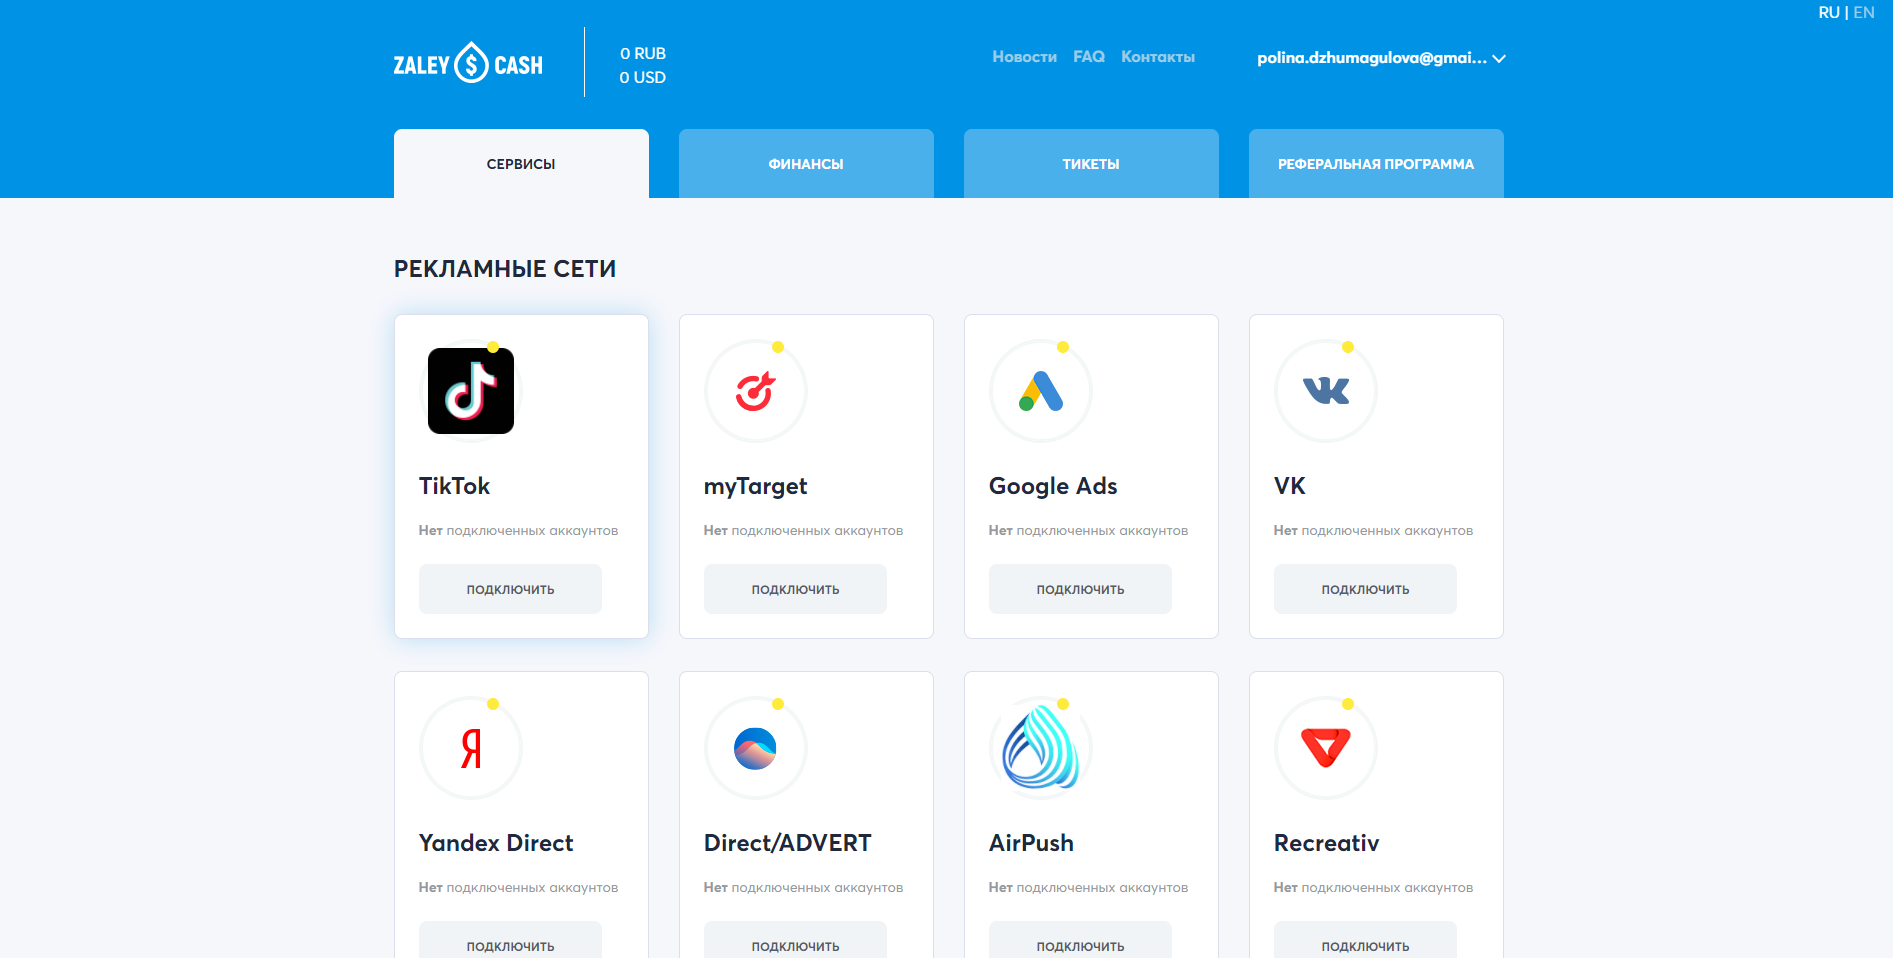Click myTarget's 'Нет подключенных аккаунтов' status
Viewport: 1893px width, 958px height.
[803, 531]
